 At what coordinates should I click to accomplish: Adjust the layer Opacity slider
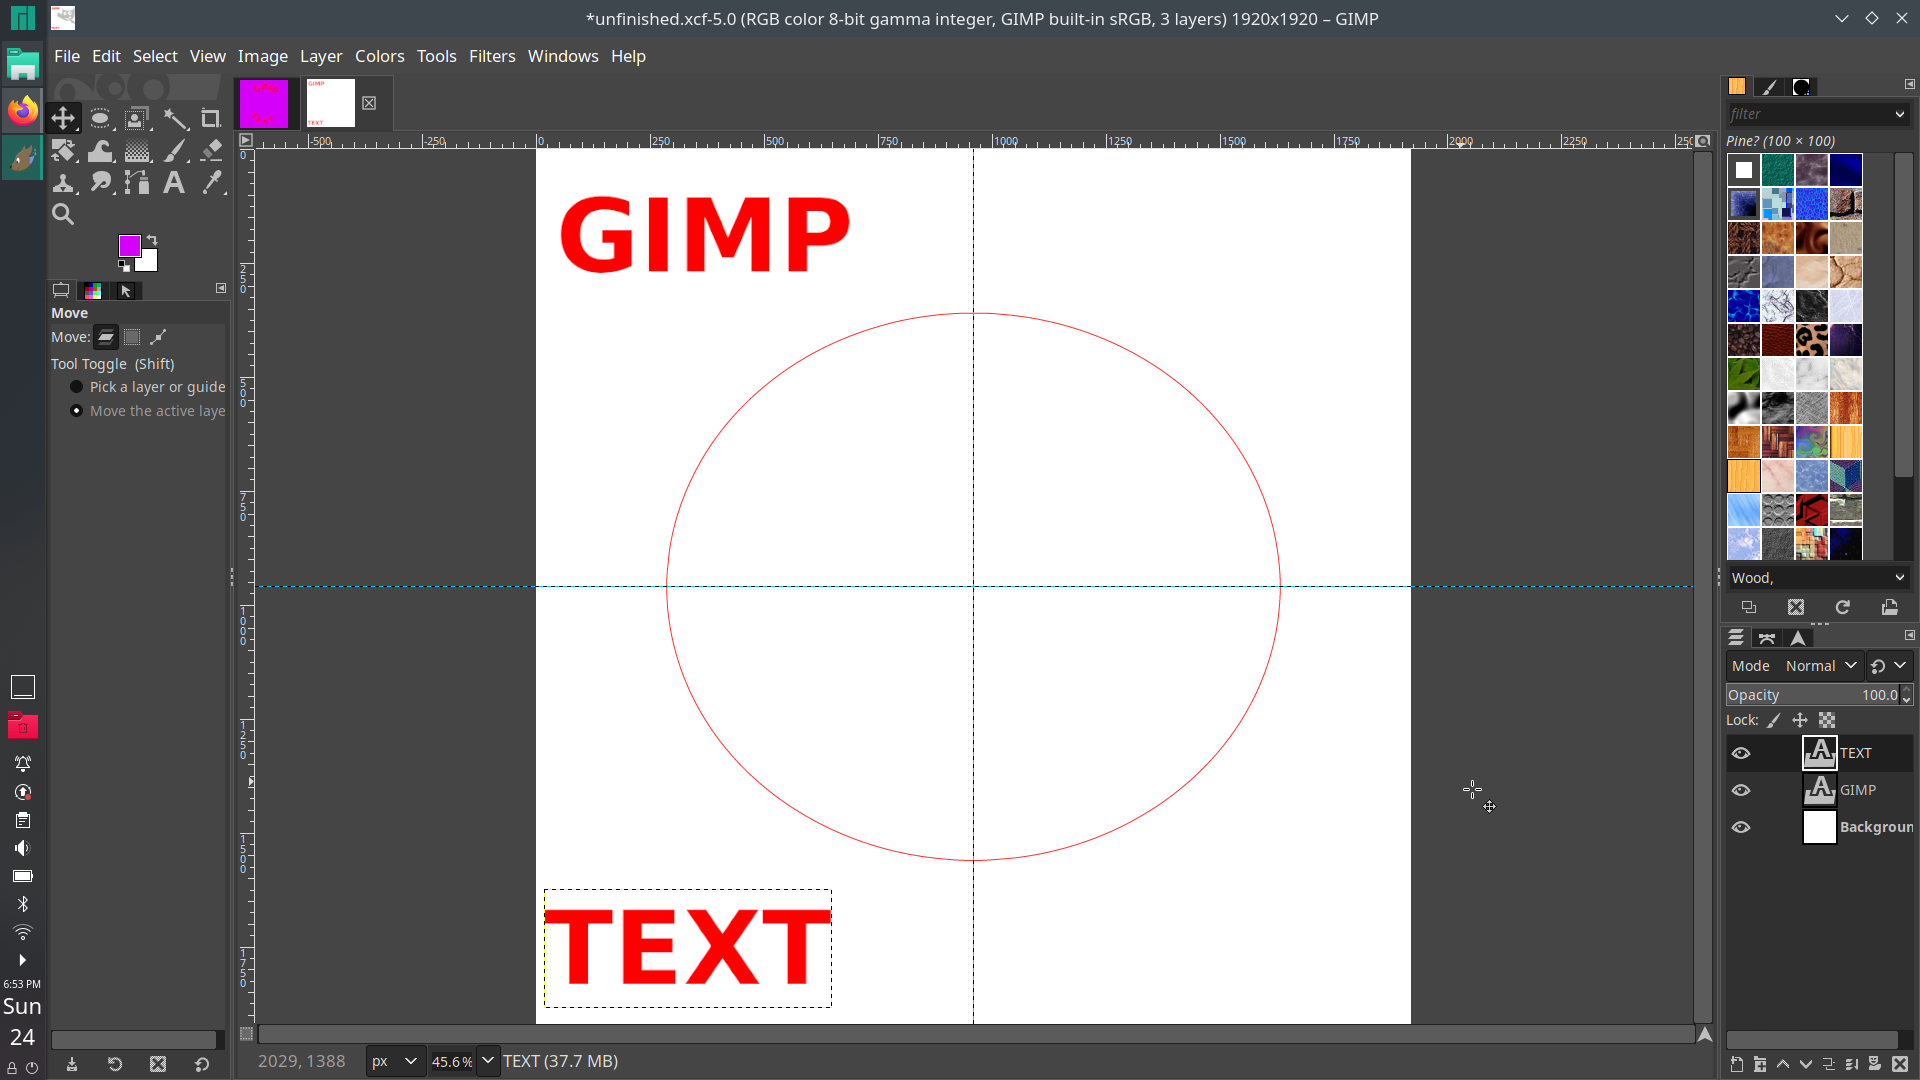point(1812,695)
